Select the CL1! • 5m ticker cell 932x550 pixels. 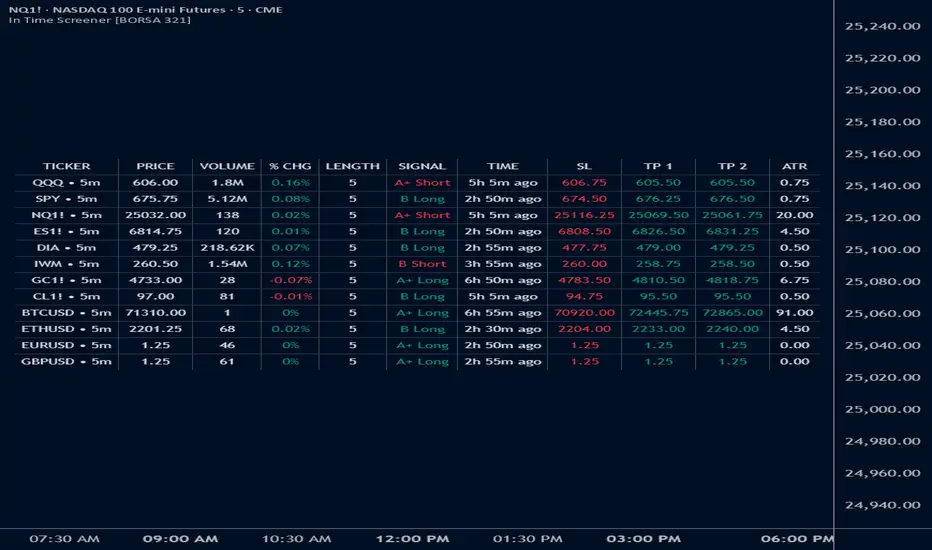pos(67,296)
